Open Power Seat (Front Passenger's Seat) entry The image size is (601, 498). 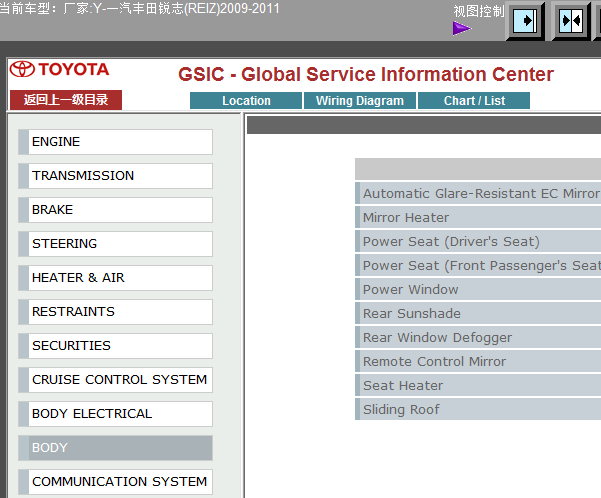click(478, 265)
